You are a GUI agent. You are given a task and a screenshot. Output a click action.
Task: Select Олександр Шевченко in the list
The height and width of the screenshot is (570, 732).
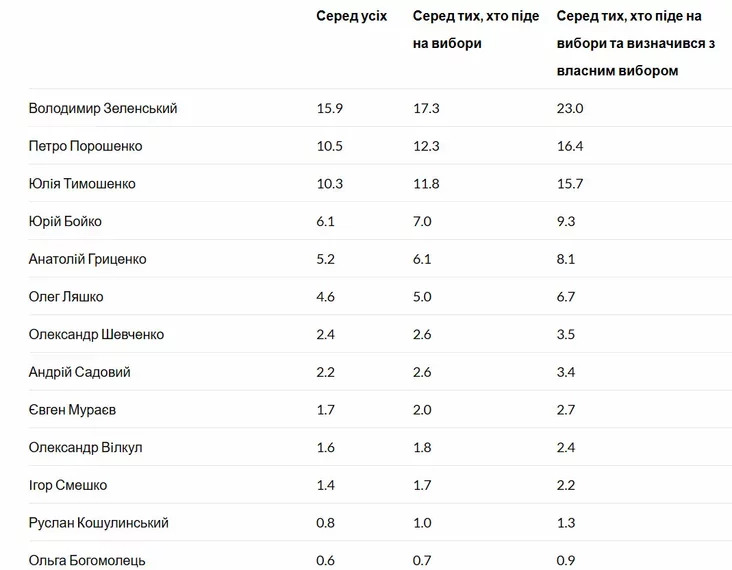click(x=96, y=335)
